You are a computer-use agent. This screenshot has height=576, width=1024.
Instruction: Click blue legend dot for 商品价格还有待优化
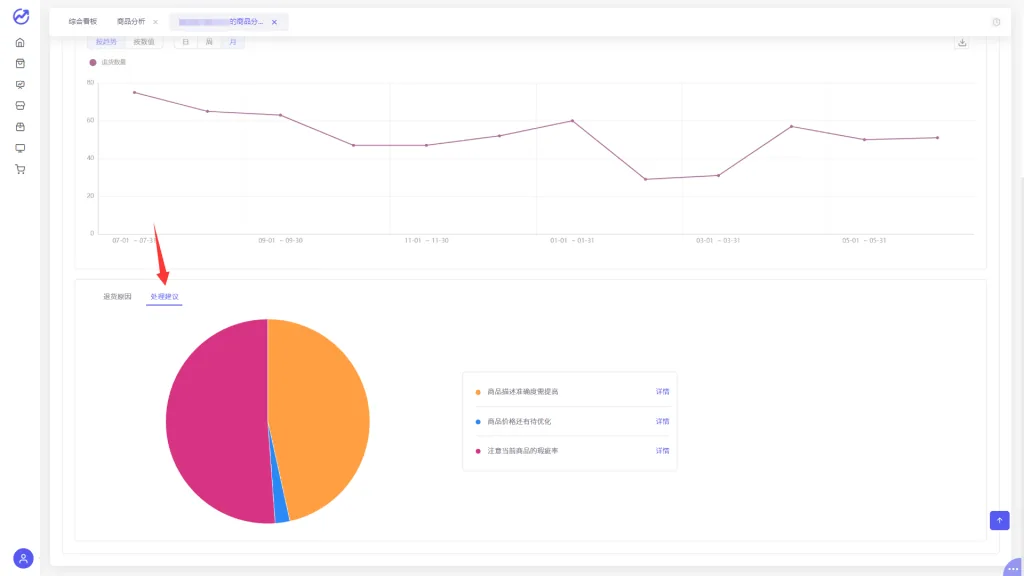tap(478, 422)
